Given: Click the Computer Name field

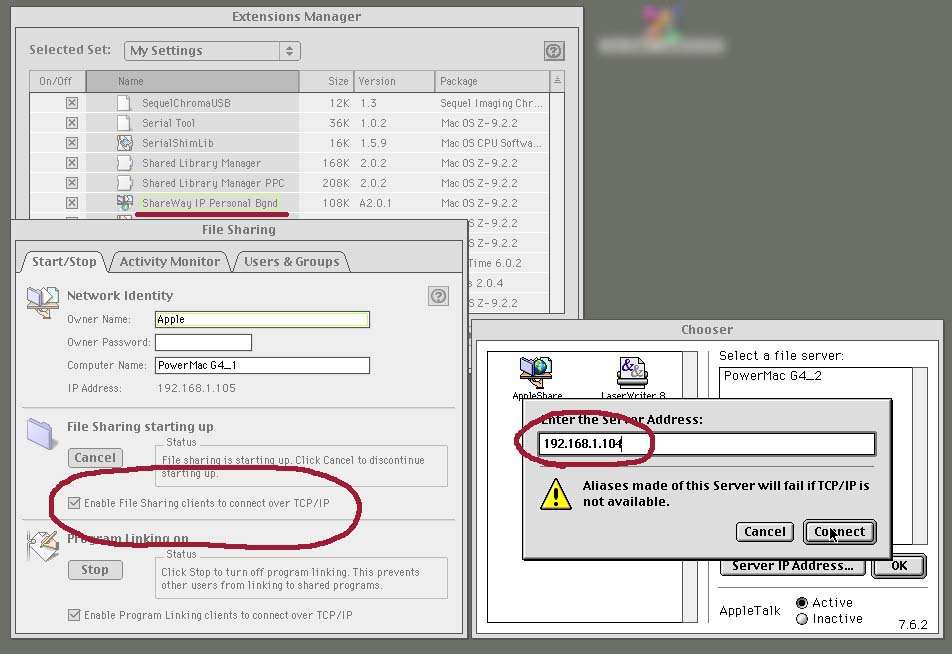Looking at the screenshot, I should pyautogui.click(x=262, y=366).
